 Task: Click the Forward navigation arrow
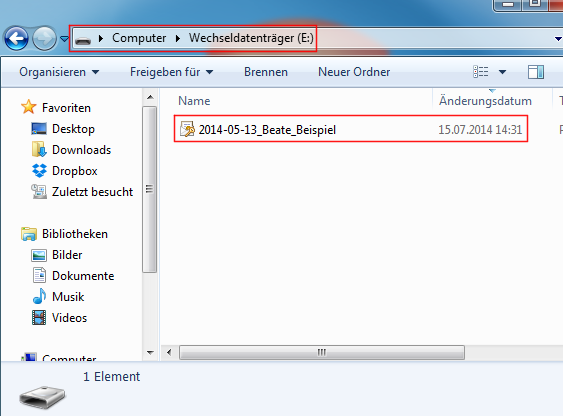(x=45, y=38)
